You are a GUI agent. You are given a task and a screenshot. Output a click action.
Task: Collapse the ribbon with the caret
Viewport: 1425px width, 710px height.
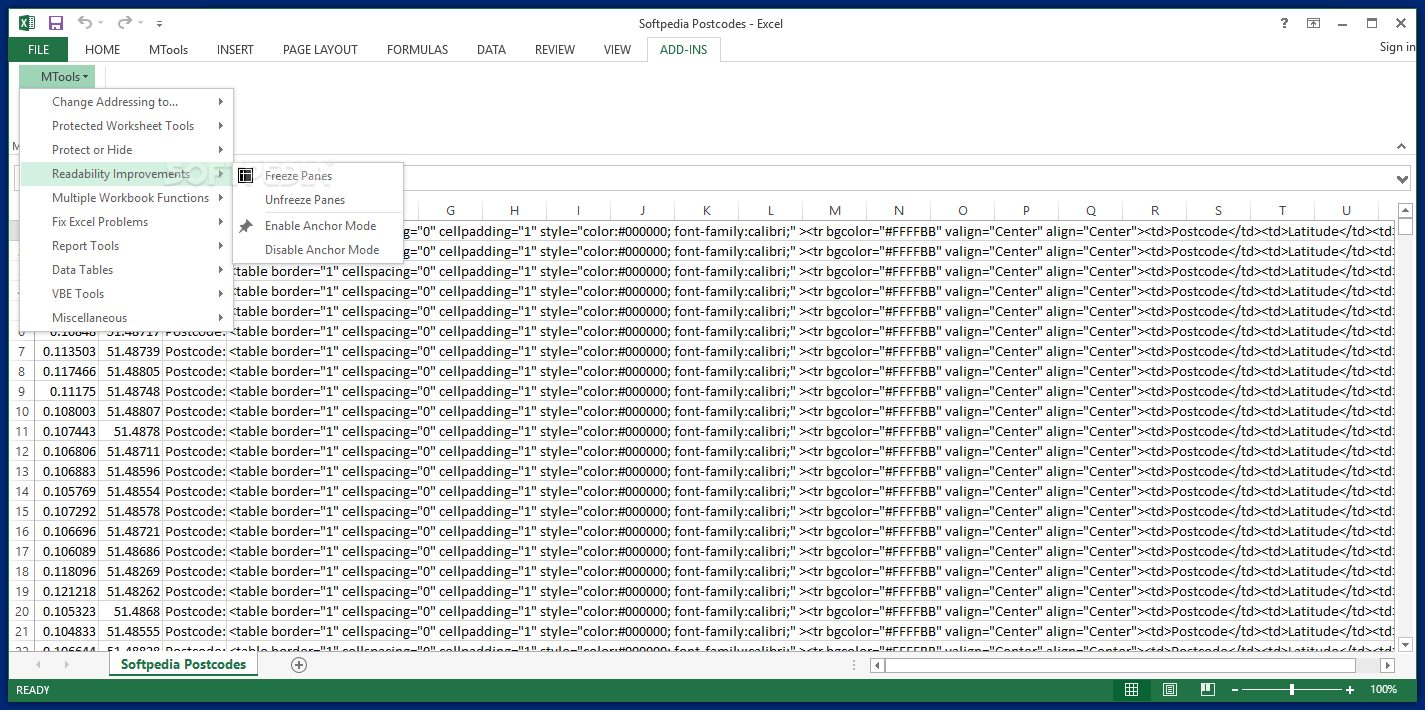point(1402,146)
